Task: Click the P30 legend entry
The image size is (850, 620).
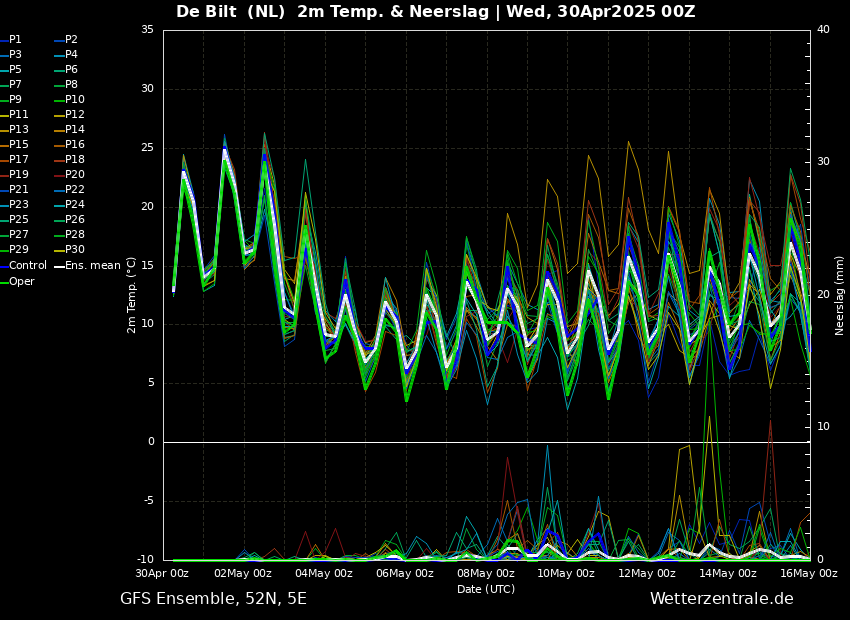Action: coord(75,250)
